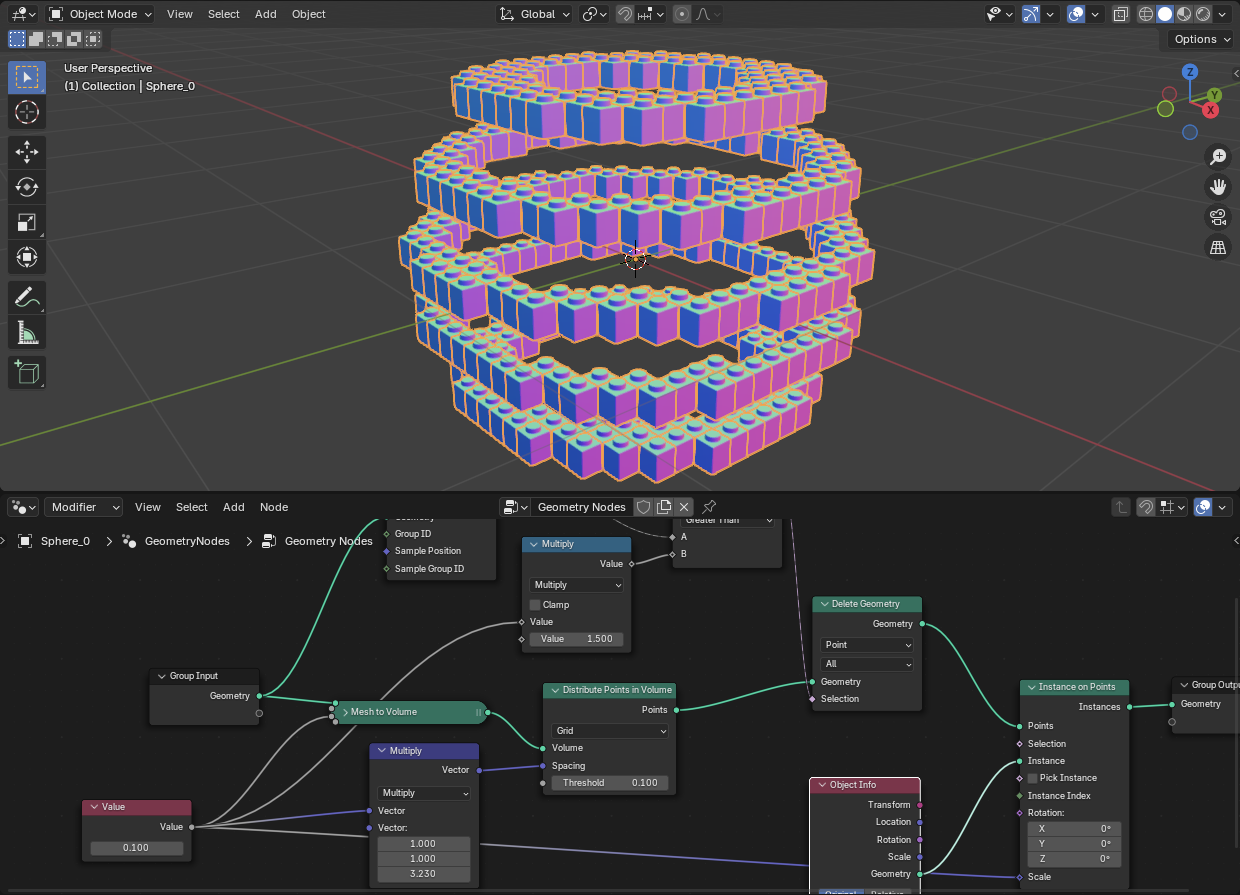The height and width of the screenshot is (895, 1240).
Task: Choose the Move tool
Action: point(27,151)
